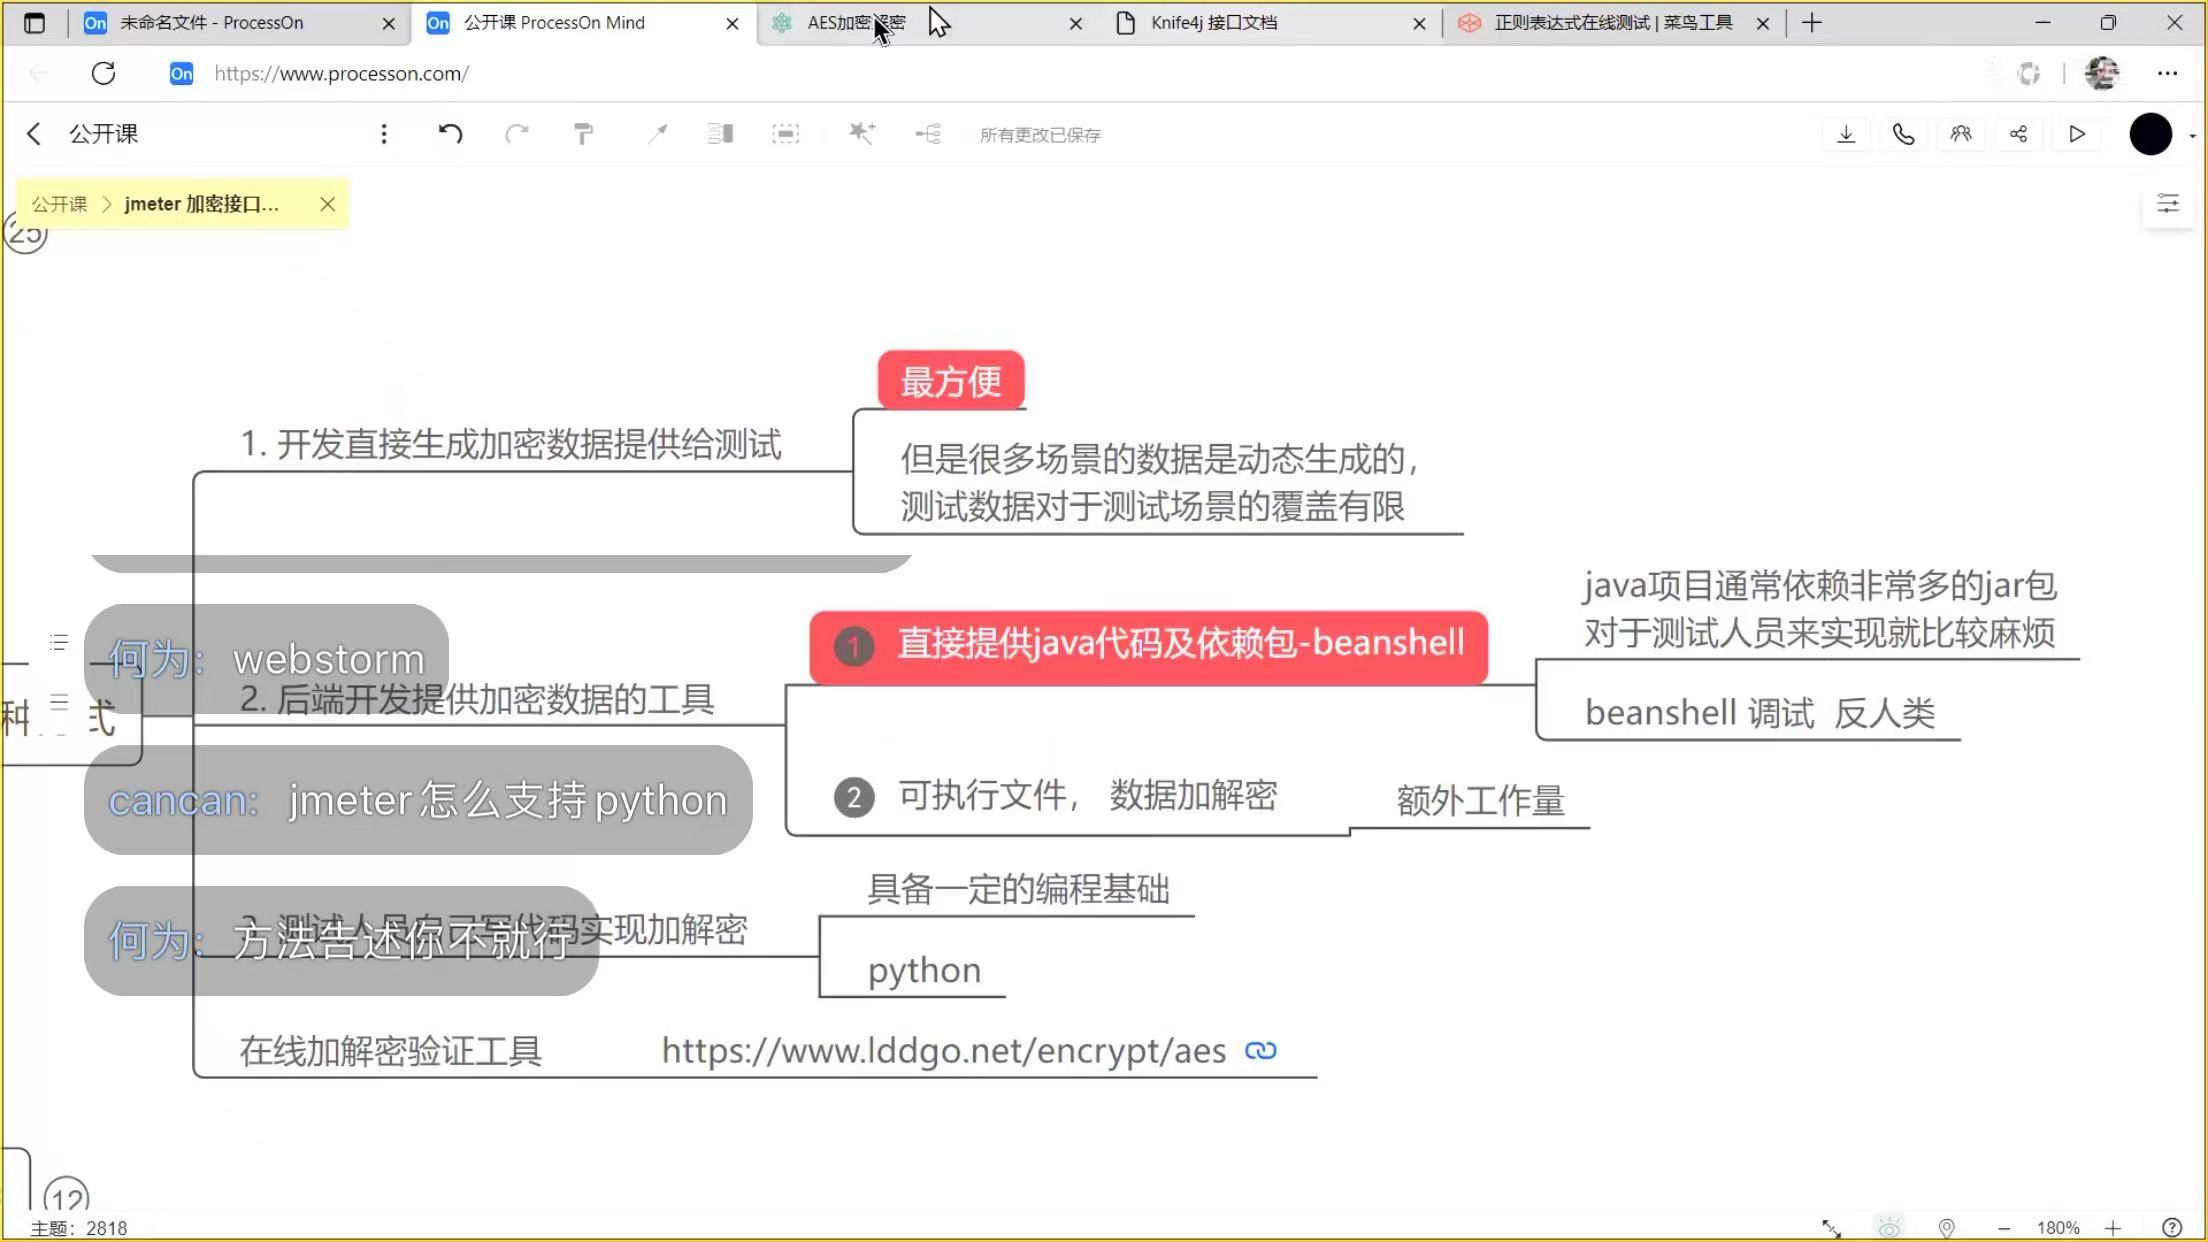The height and width of the screenshot is (1242, 2208).
Task: Open the phone call icon
Action: [x=1903, y=134]
